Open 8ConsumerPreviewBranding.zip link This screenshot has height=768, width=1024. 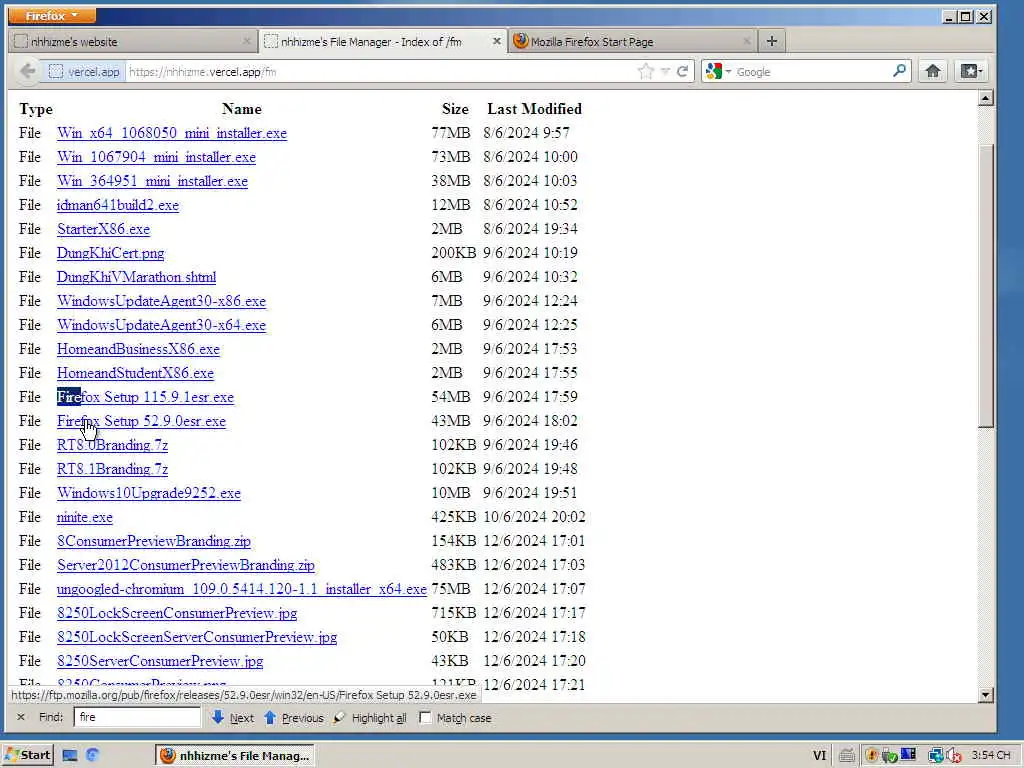click(153, 541)
